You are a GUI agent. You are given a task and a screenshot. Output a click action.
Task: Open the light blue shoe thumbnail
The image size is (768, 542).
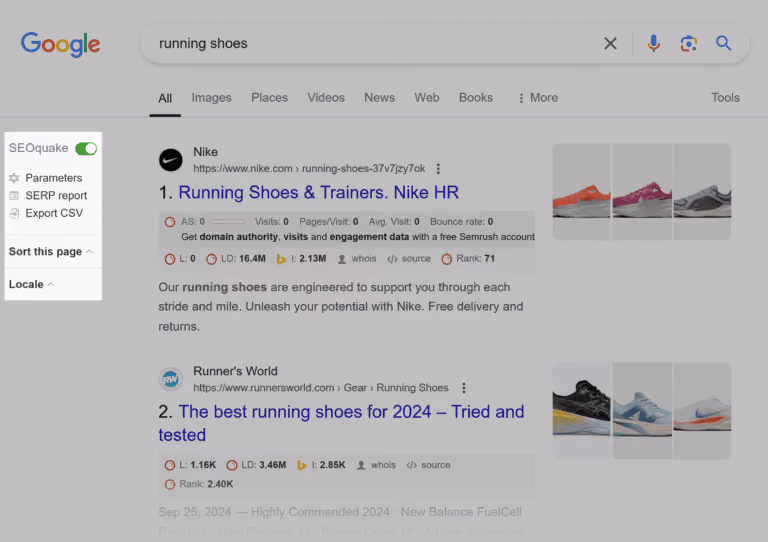point(642,411)
